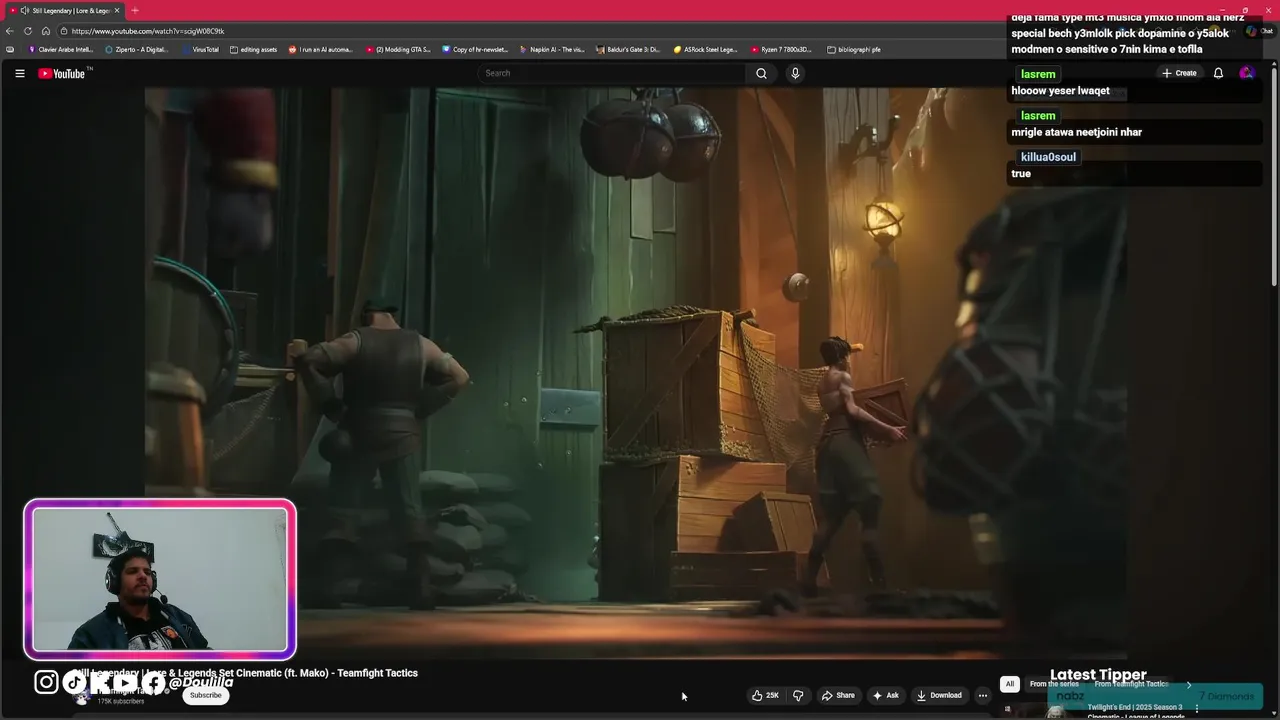
Task: Open the editing assets bookmark folder
Action: click(254, 49)
